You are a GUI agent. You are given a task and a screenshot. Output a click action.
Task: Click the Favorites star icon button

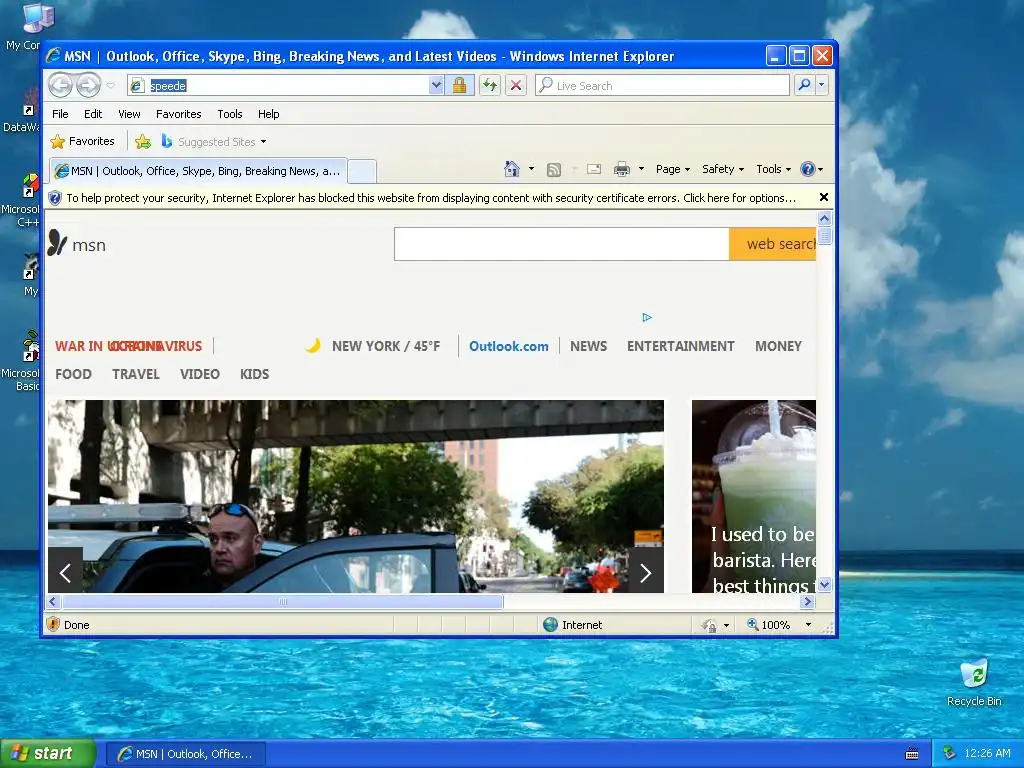point(82,141)
